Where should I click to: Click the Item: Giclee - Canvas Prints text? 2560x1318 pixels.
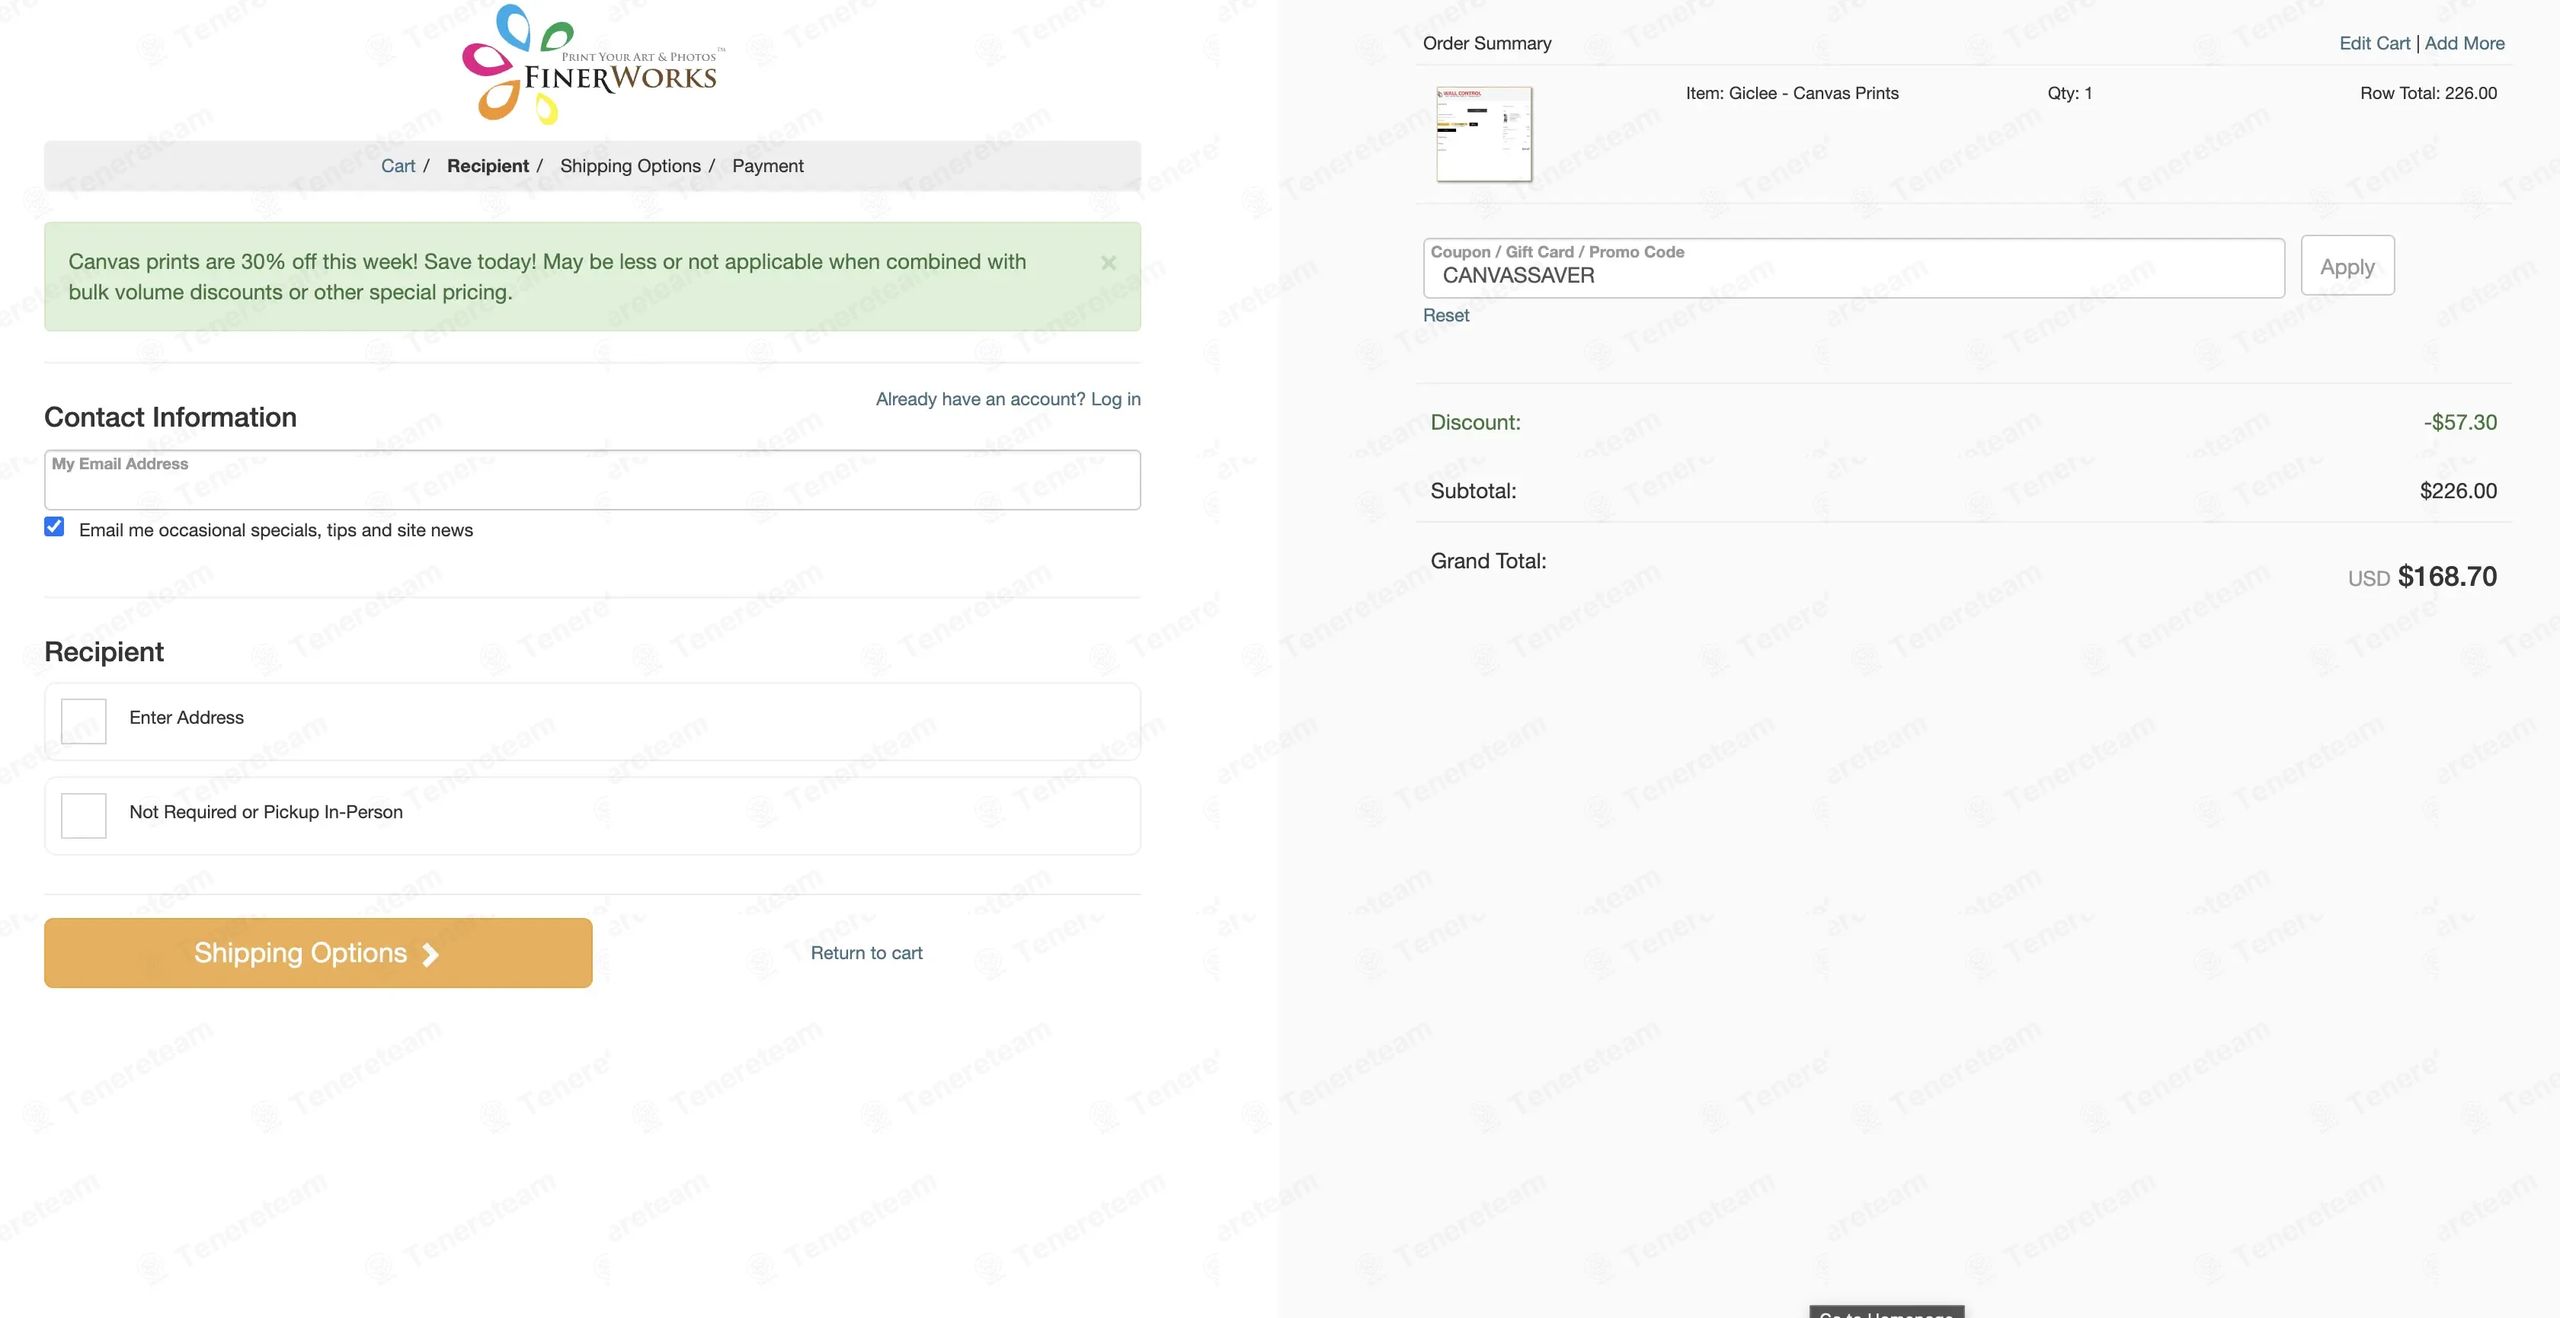tap(1792, 93)
